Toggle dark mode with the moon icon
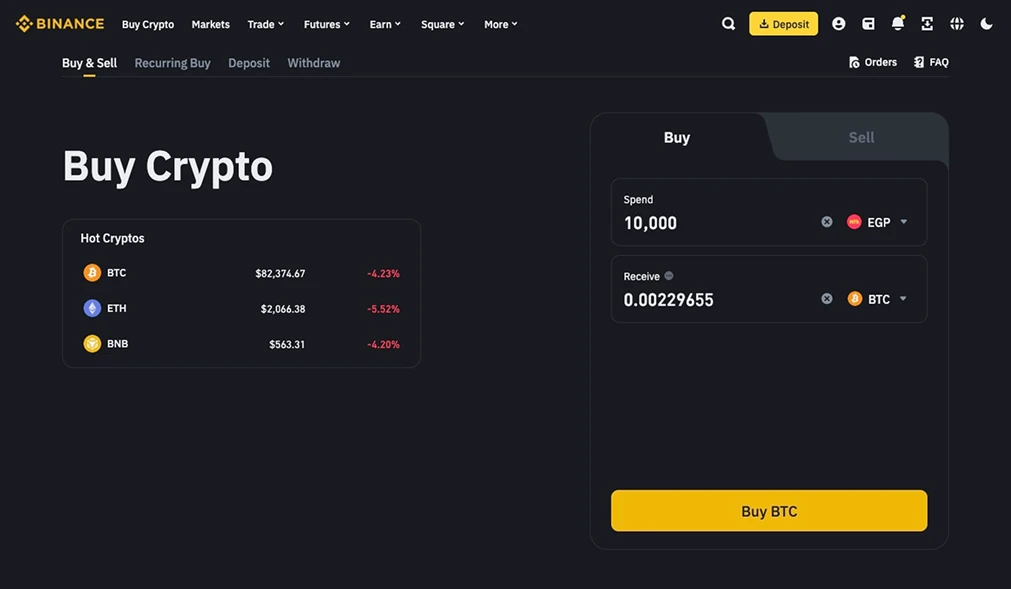1011x589 pixels. pyautogui.click(x=986, y=23)
